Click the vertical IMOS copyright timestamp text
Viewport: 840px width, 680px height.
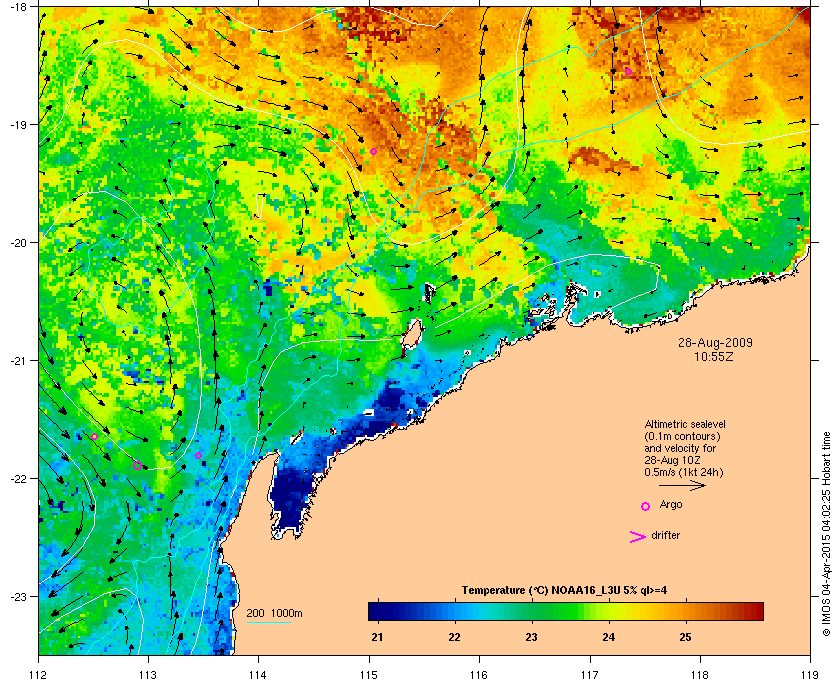pyautogui.click(x=826, y=534)
